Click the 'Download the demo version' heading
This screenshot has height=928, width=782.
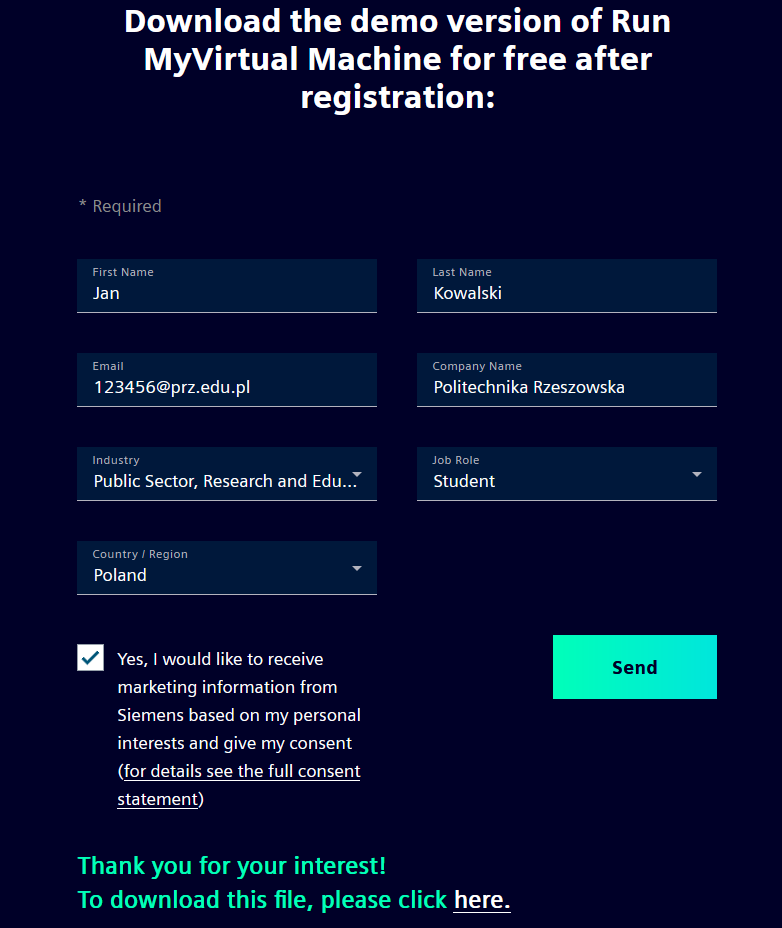397,59
